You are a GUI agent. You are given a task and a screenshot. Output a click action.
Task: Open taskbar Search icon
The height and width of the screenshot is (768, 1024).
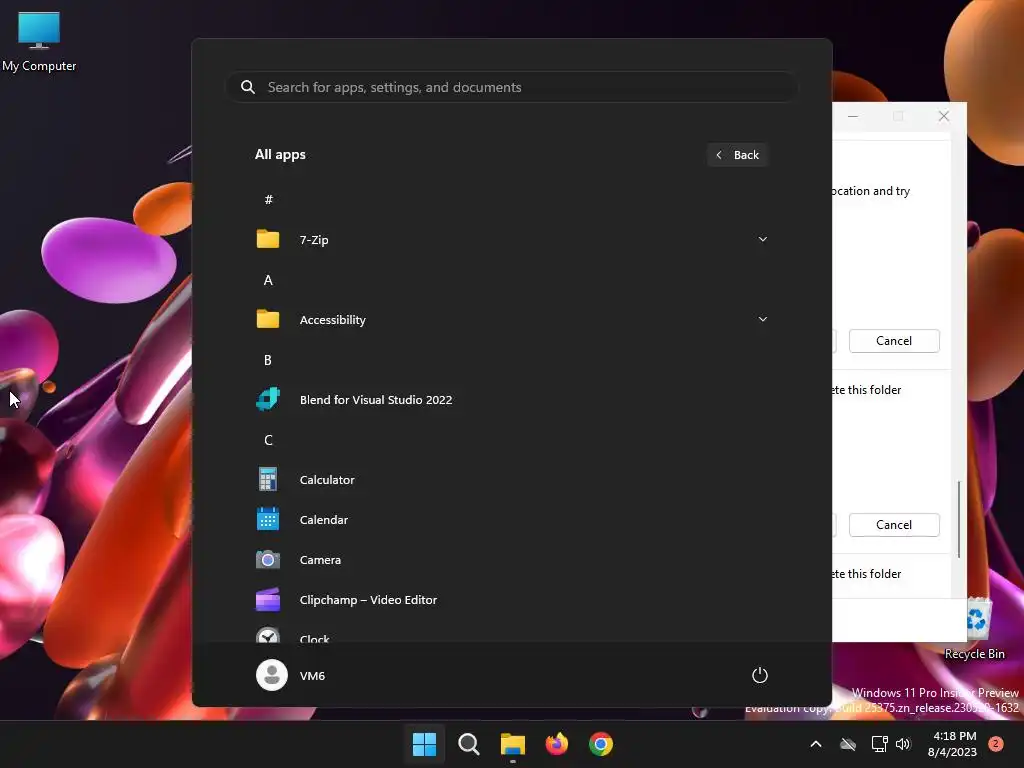click(469, 744)
